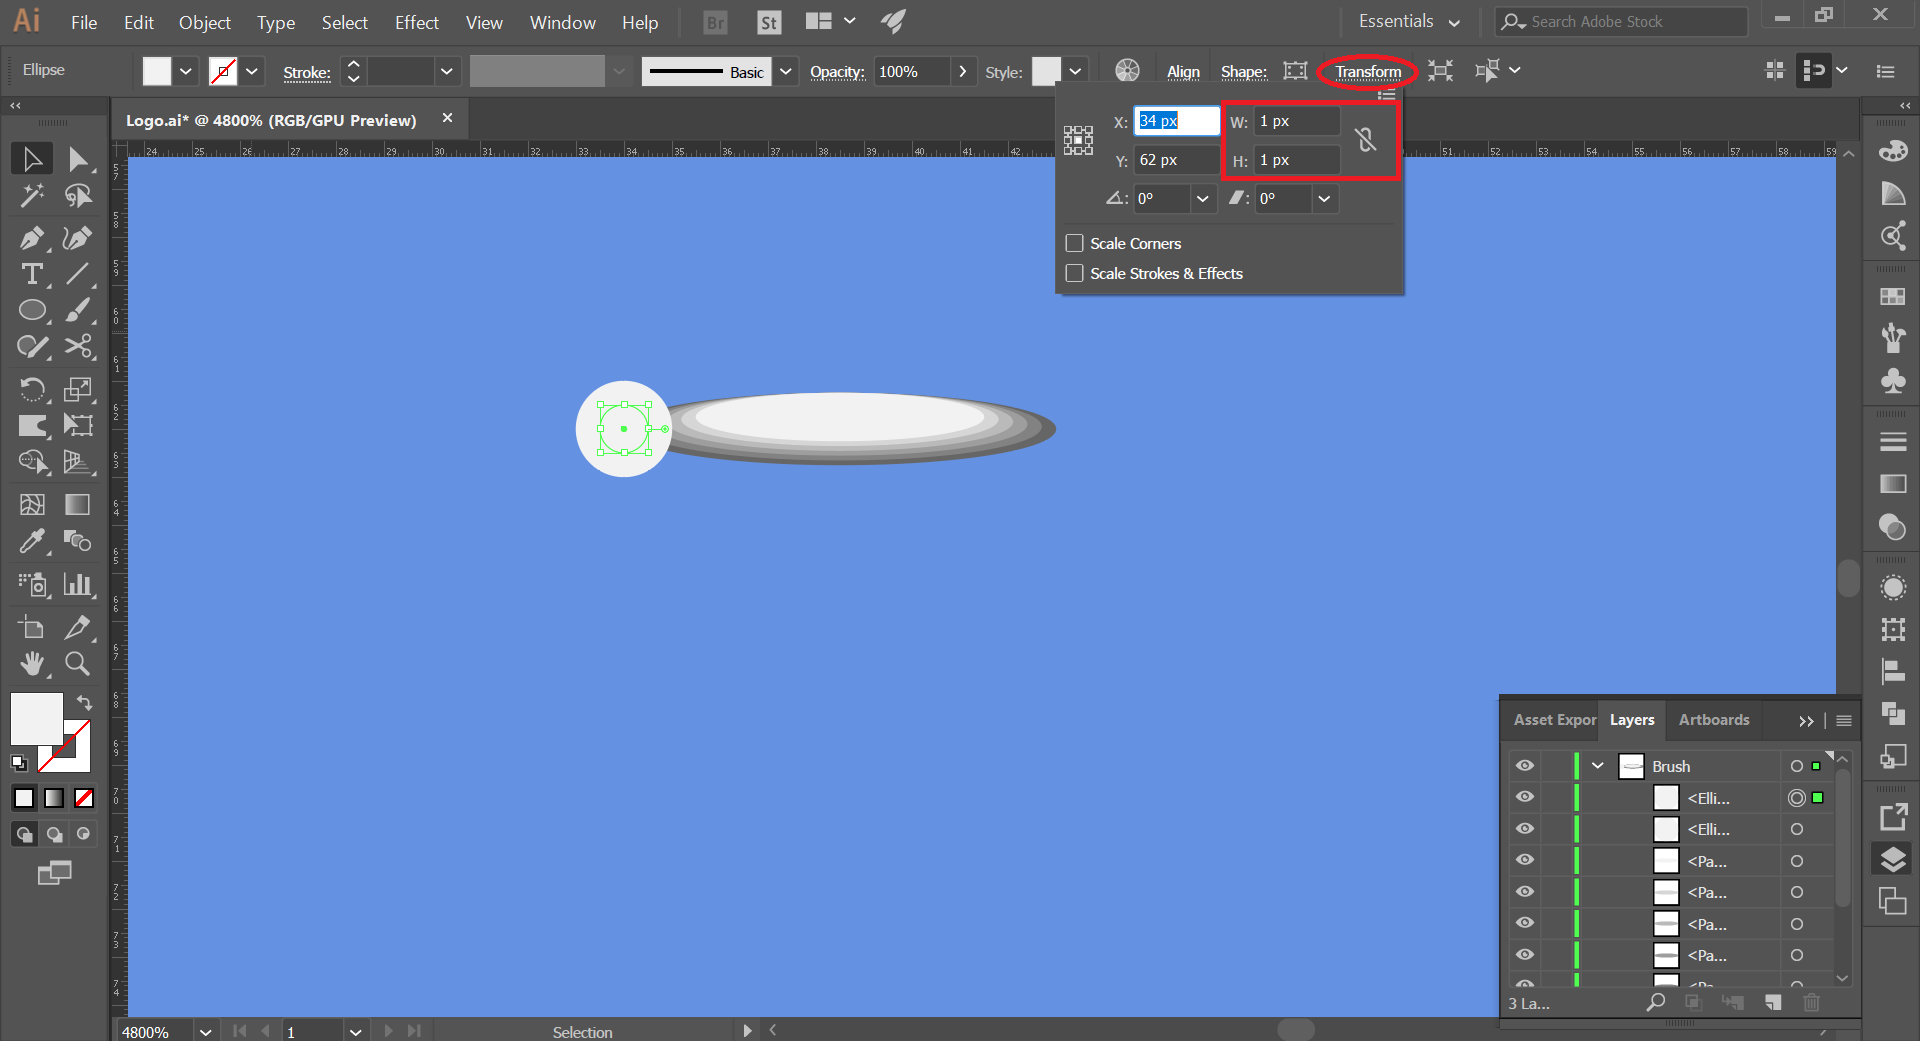The width and height of the screenshot is (1920, 1041).
Task: Switch to the Asset Export tab
Action: point(1555,720)
